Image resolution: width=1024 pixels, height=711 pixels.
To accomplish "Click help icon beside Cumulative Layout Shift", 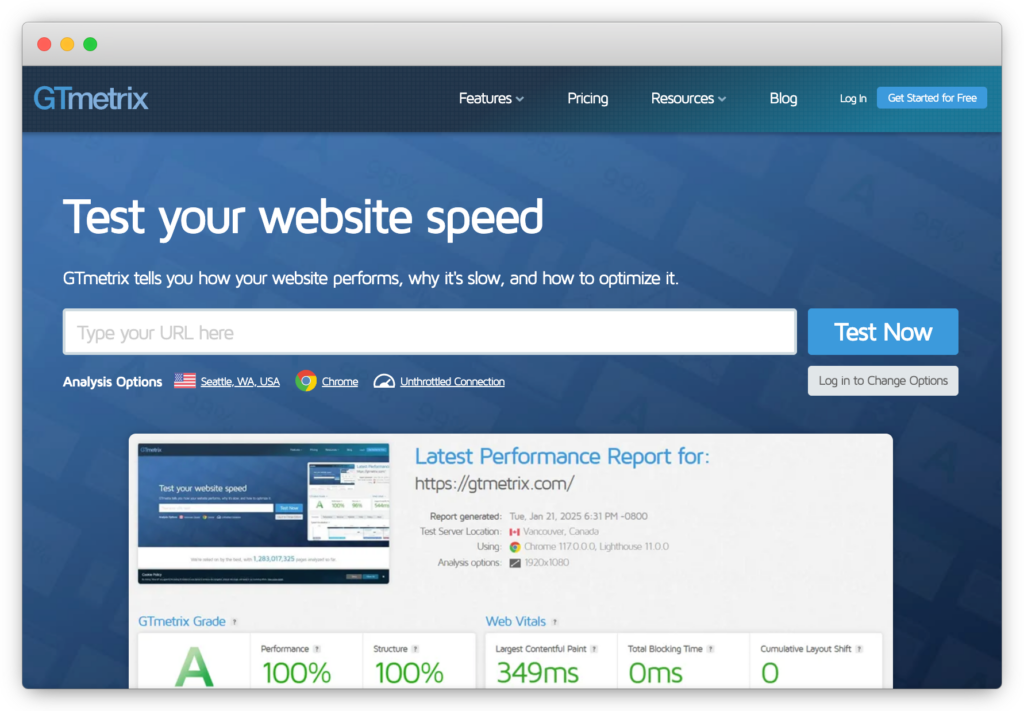I will pyautogui.click(x=859, y=649).
